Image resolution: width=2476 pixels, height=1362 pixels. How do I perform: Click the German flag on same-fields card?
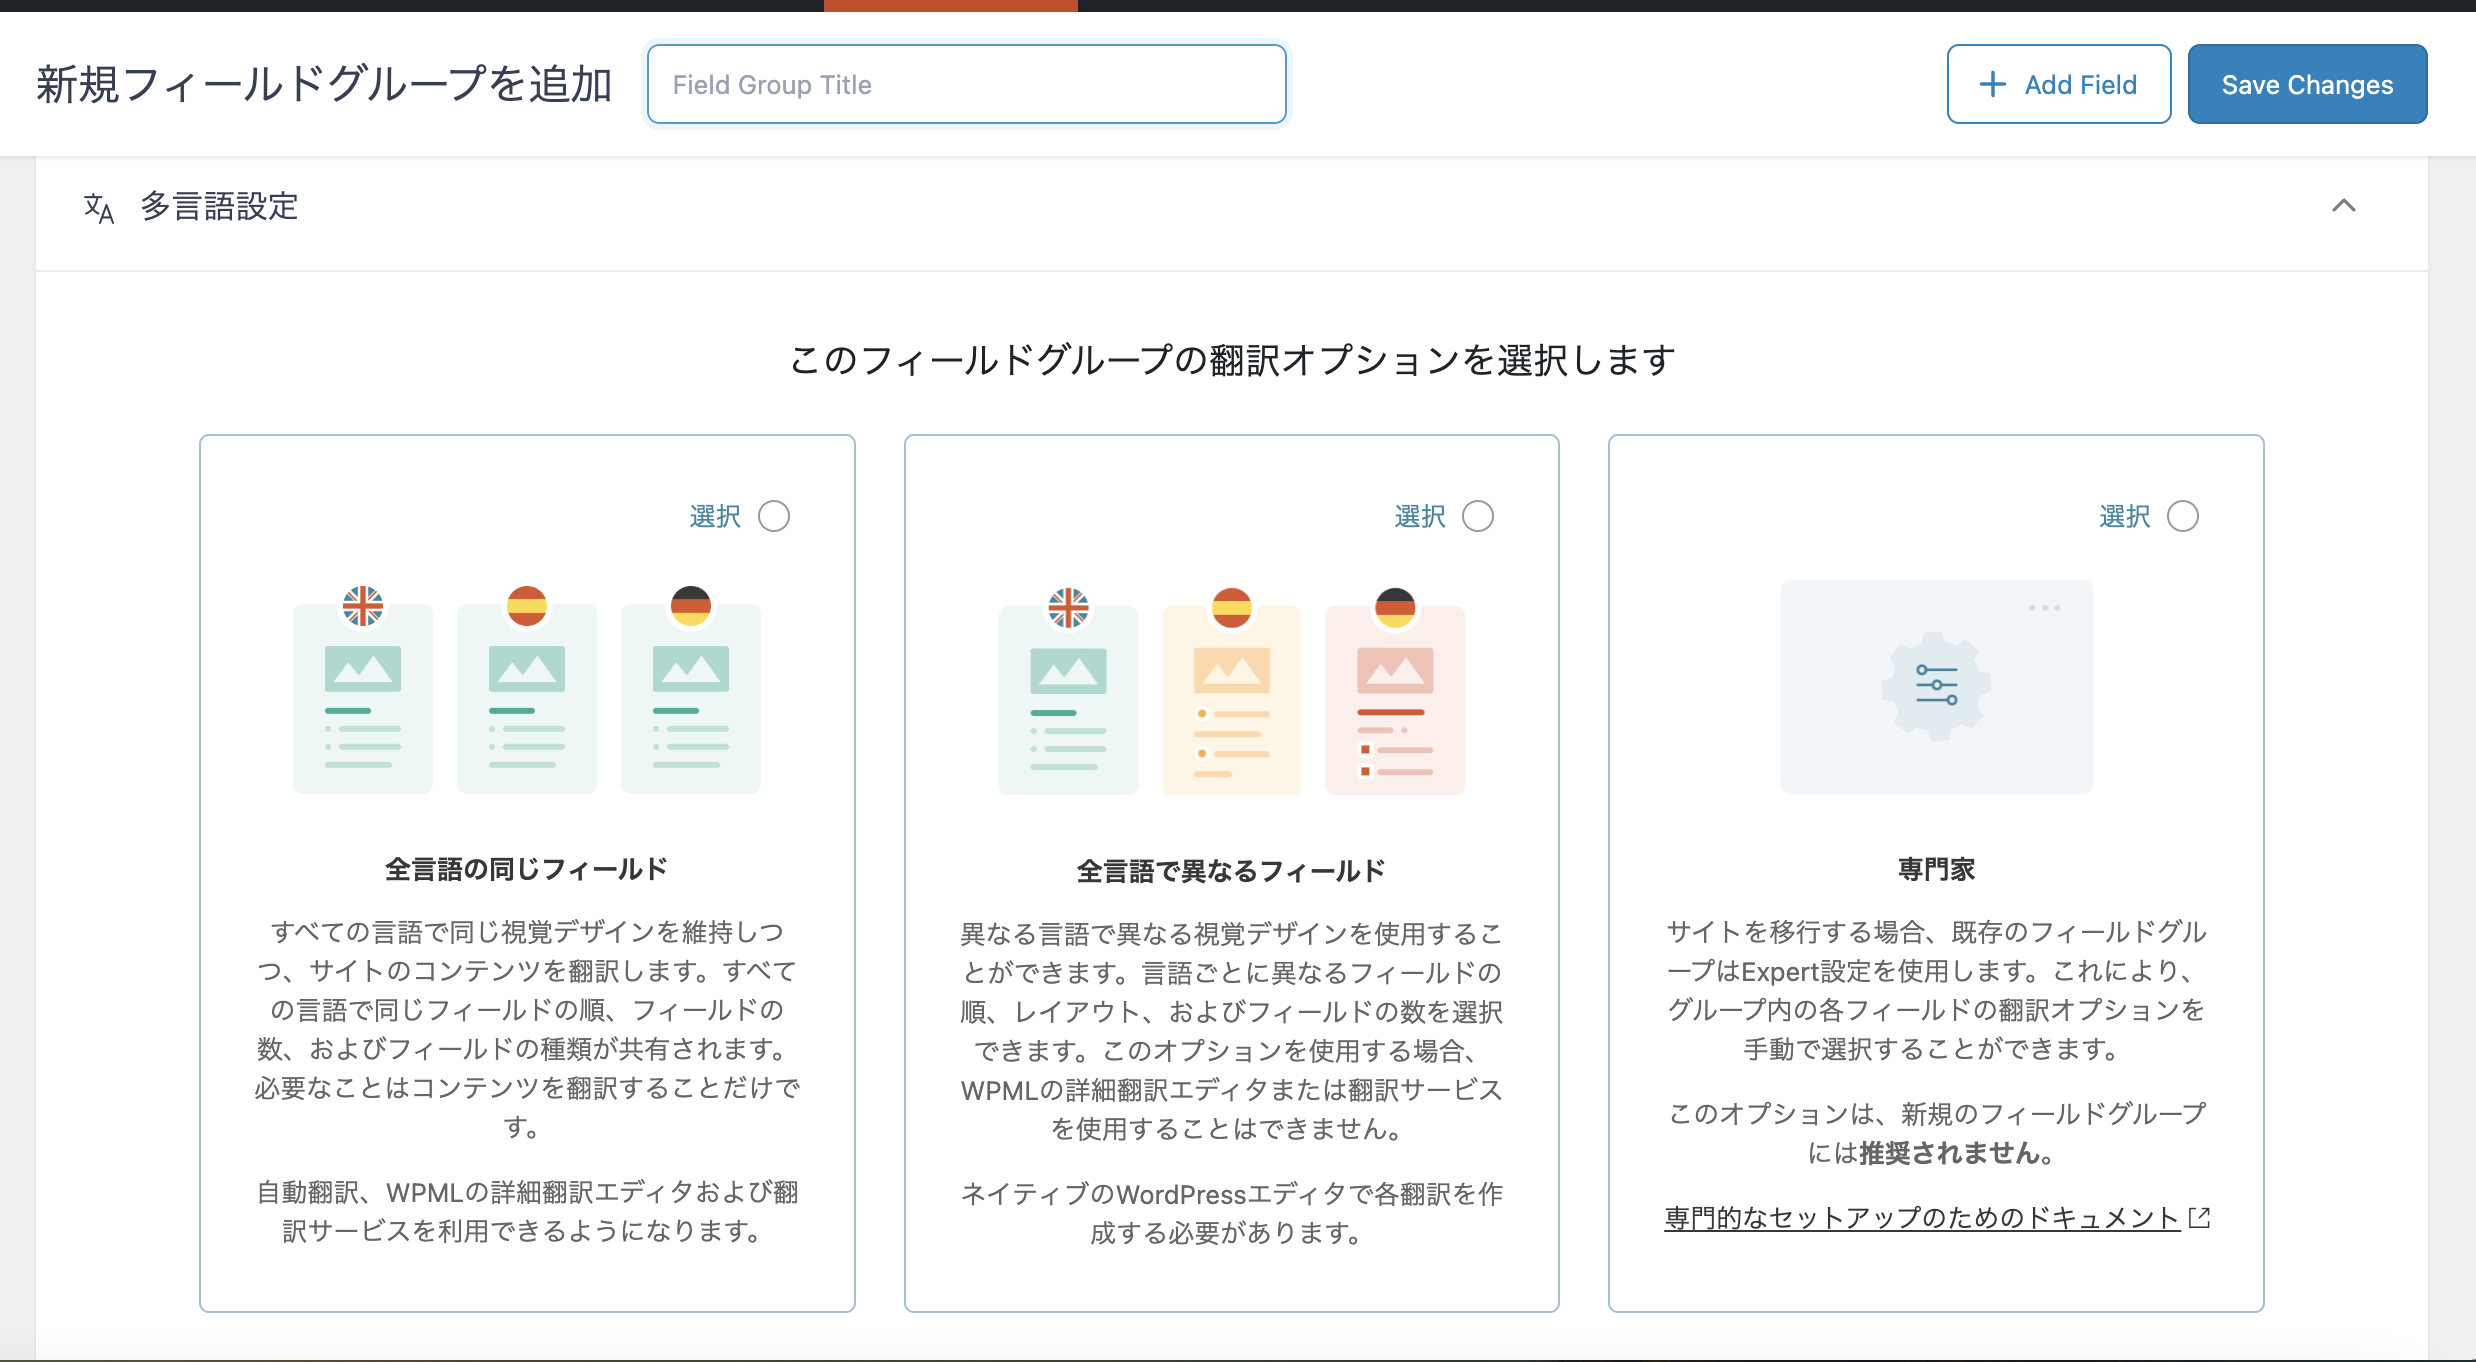tap(691, 606)
